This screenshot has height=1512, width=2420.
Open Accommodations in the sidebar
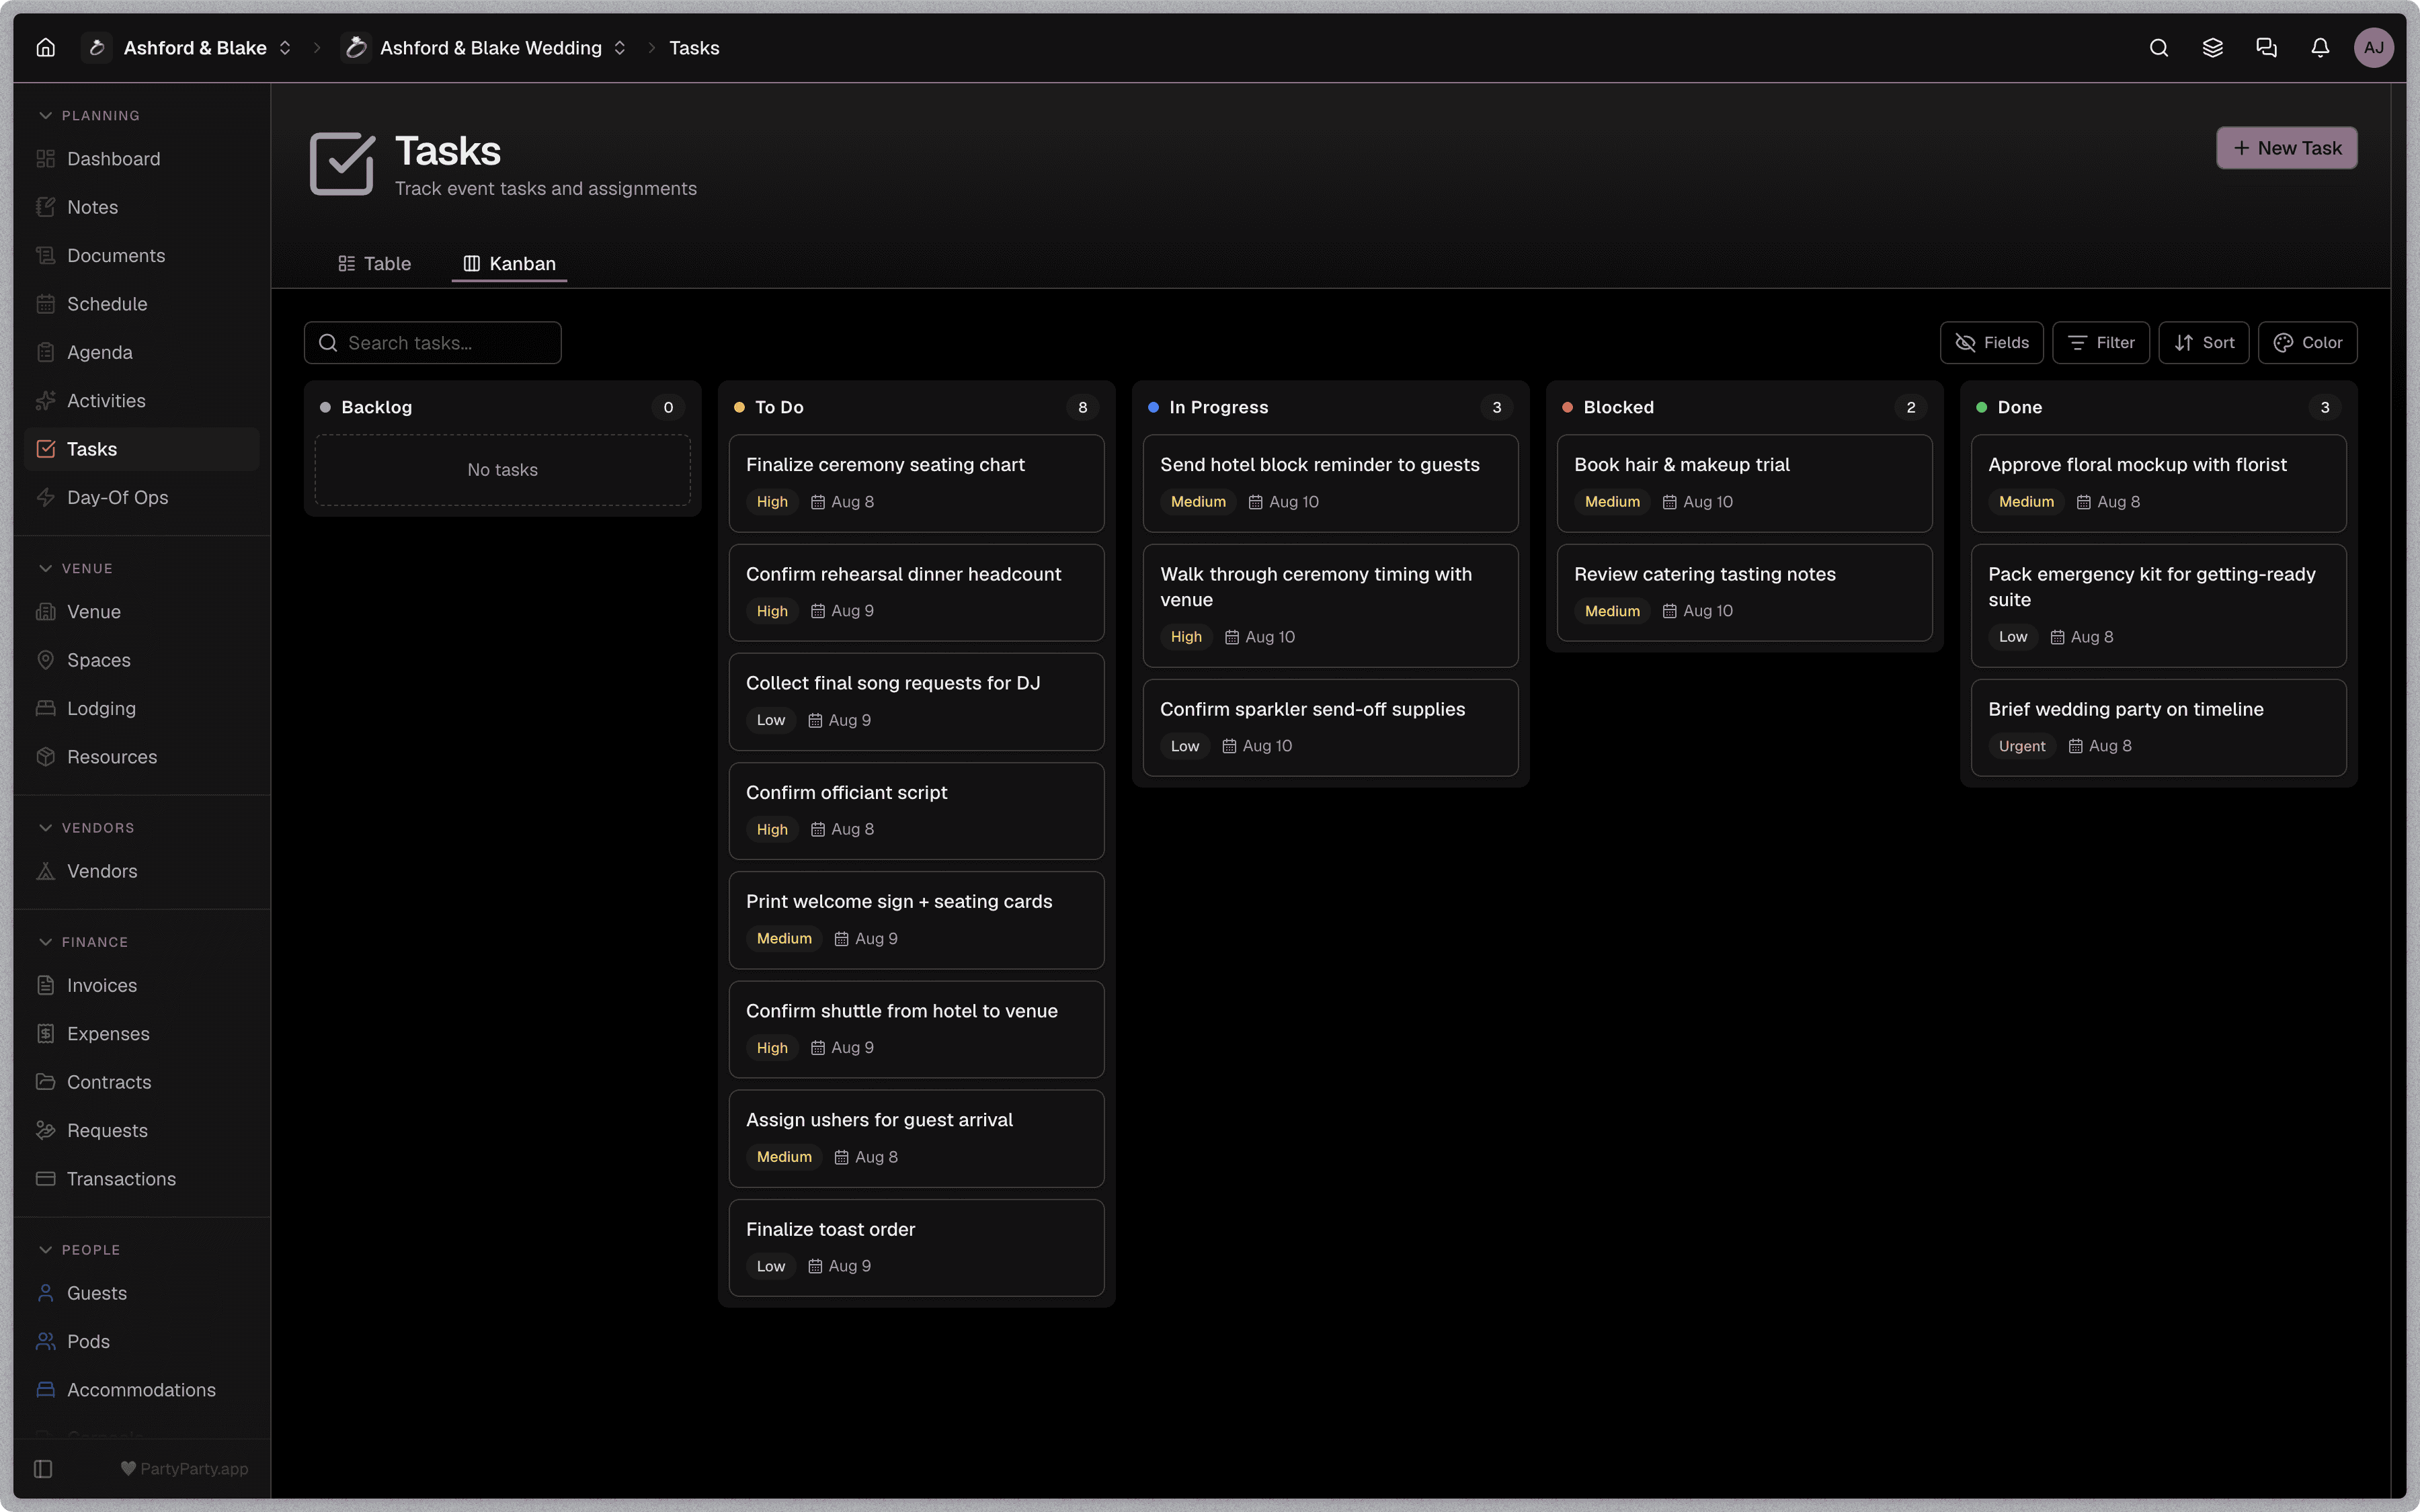[141, 1390]
